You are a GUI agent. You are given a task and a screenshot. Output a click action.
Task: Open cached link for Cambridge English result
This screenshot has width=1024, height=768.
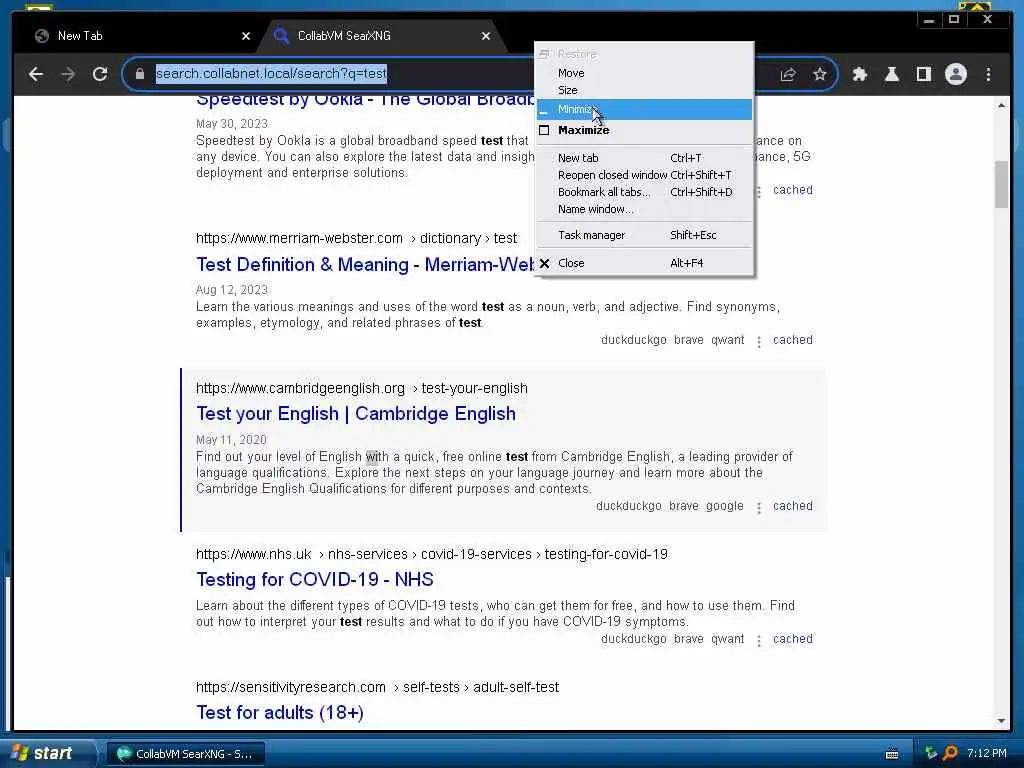pos(793,505)
